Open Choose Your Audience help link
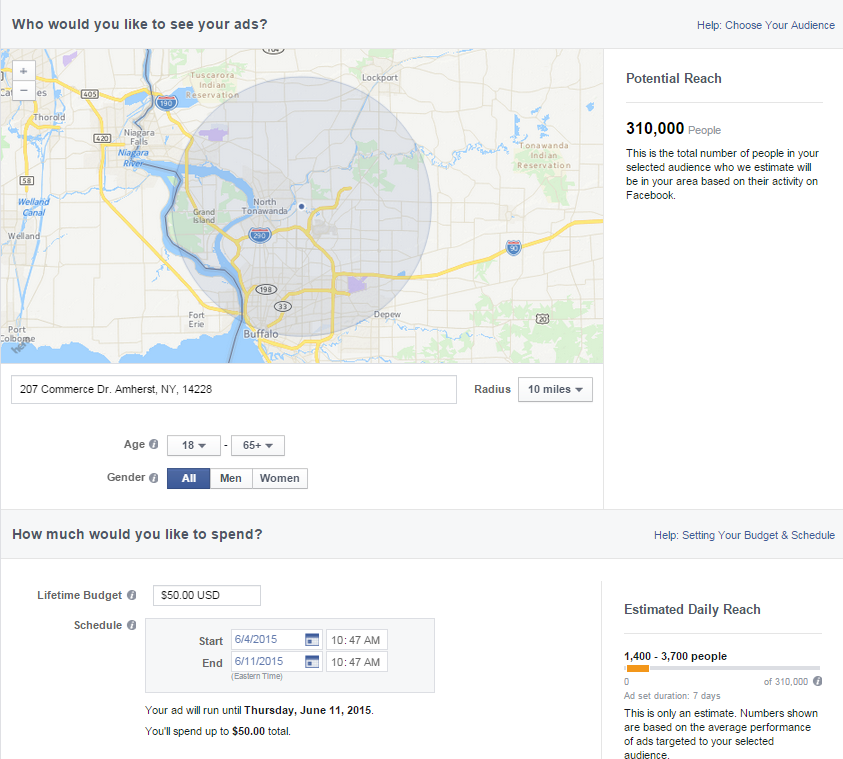This screenshot has width=843, height=759. [779, 25]
